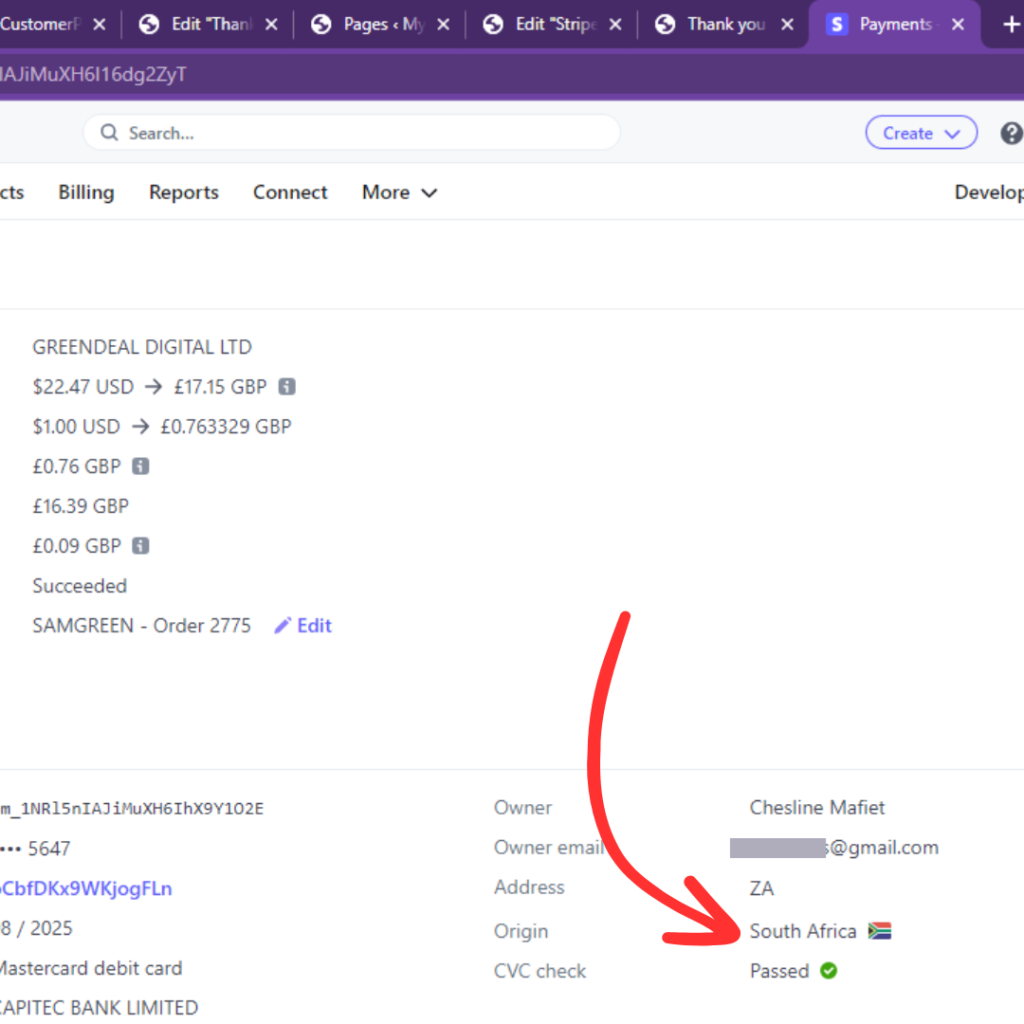1024x1024 pixels.
Task: Click info icon next to £17.15 GBP
Action: click(287, 387)
